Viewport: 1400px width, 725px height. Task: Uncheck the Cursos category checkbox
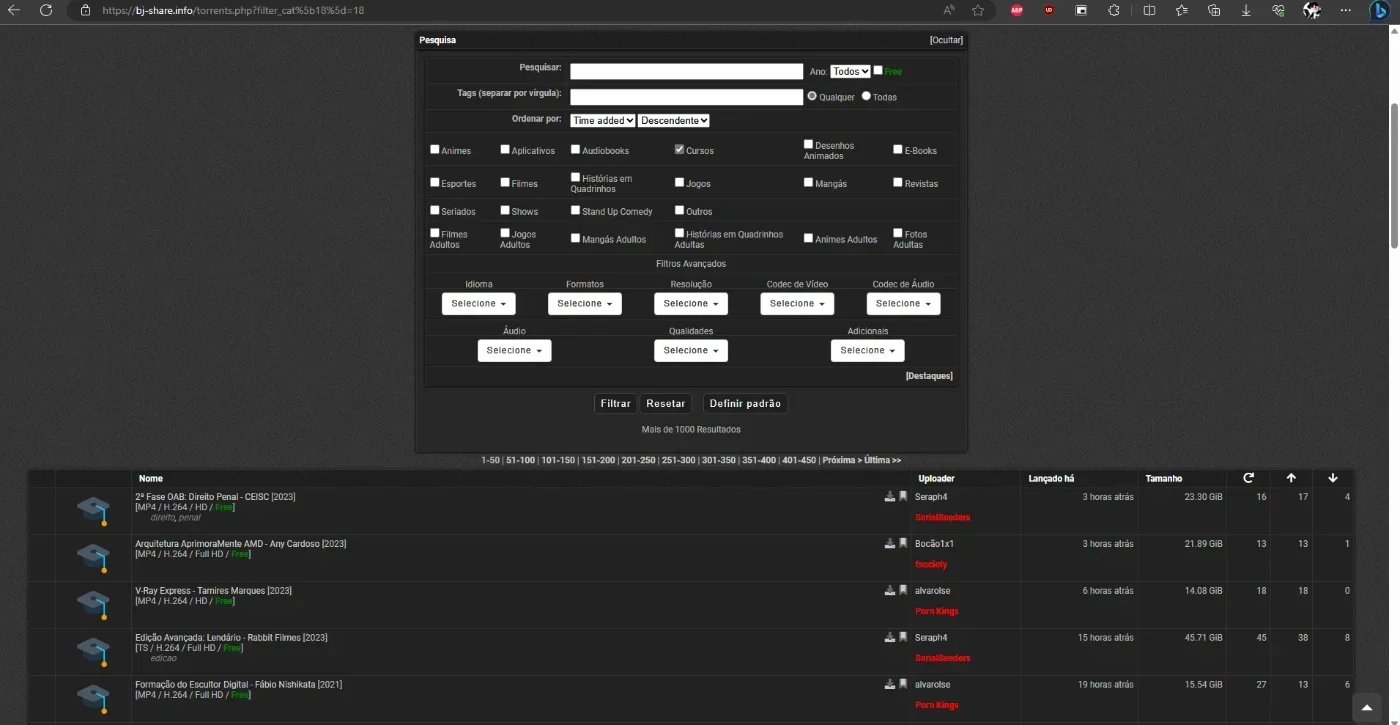(679, 149)
